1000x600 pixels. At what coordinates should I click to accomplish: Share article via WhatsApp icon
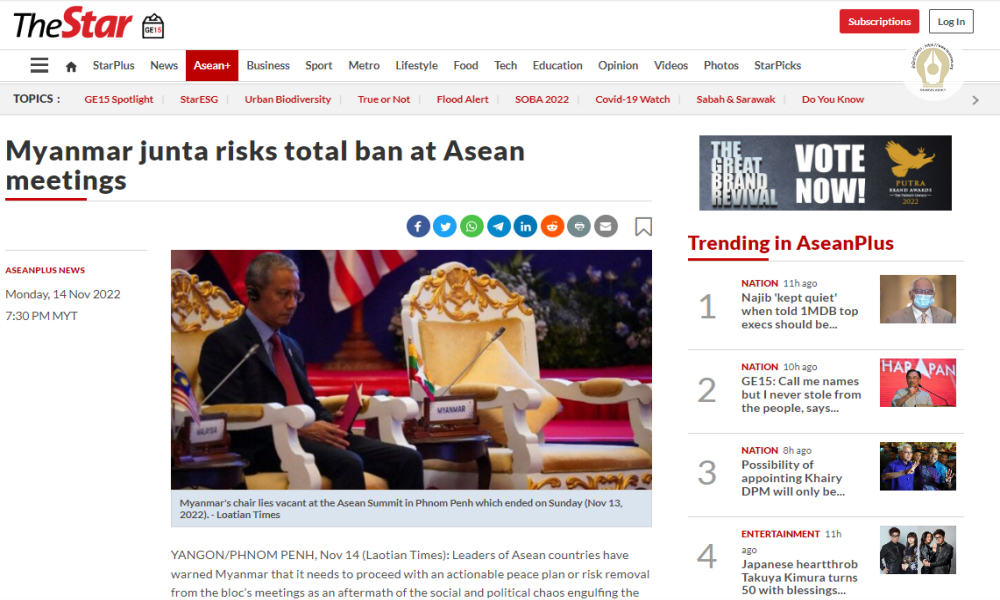click(472, 226)
